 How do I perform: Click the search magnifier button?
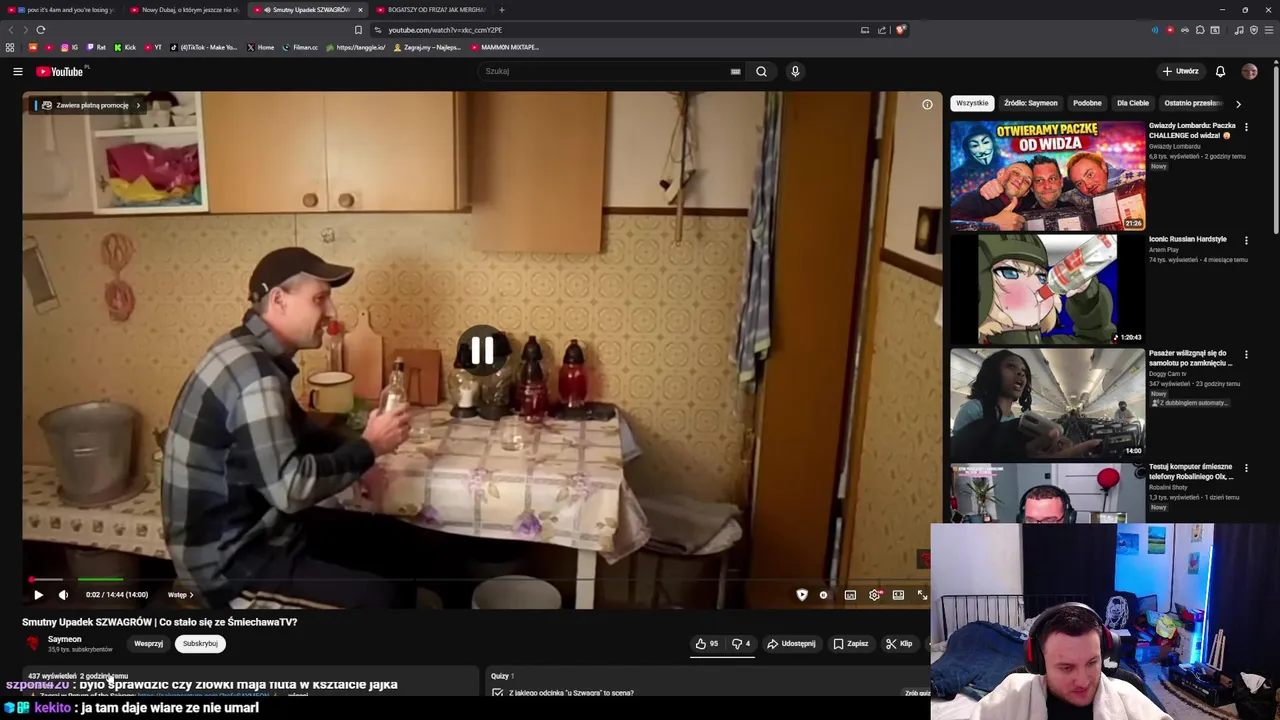(x=761, y=71)
